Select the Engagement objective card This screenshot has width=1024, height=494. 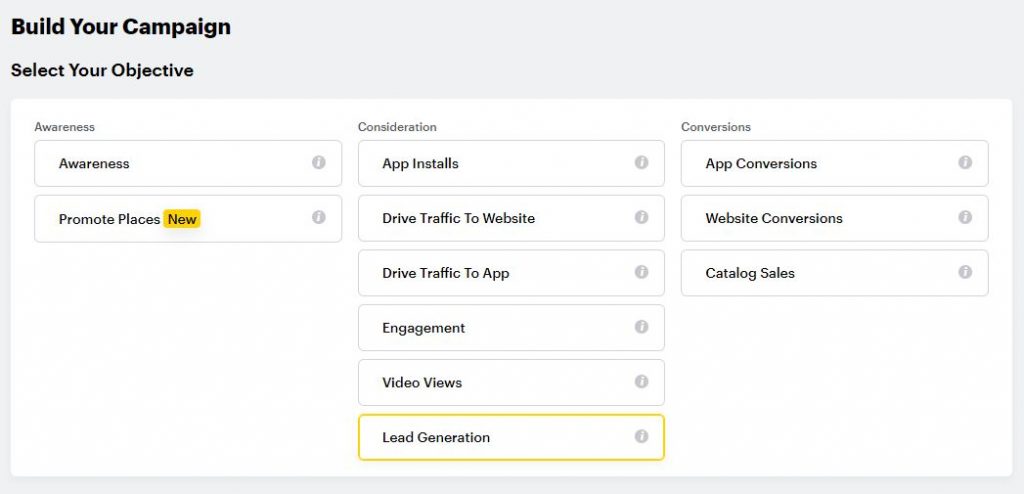[x=511, y=327]
